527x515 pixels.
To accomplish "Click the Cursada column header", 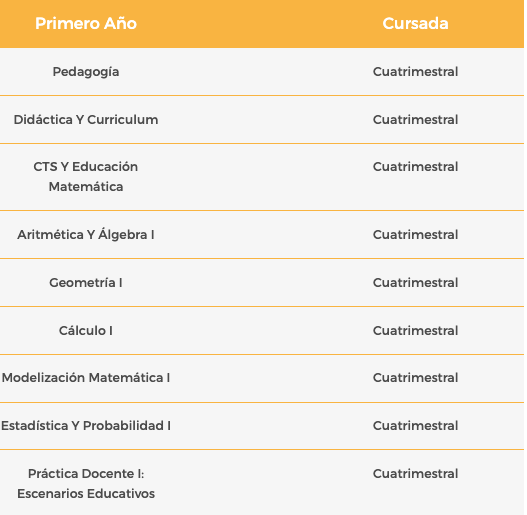I will click(x=415, y=24).
